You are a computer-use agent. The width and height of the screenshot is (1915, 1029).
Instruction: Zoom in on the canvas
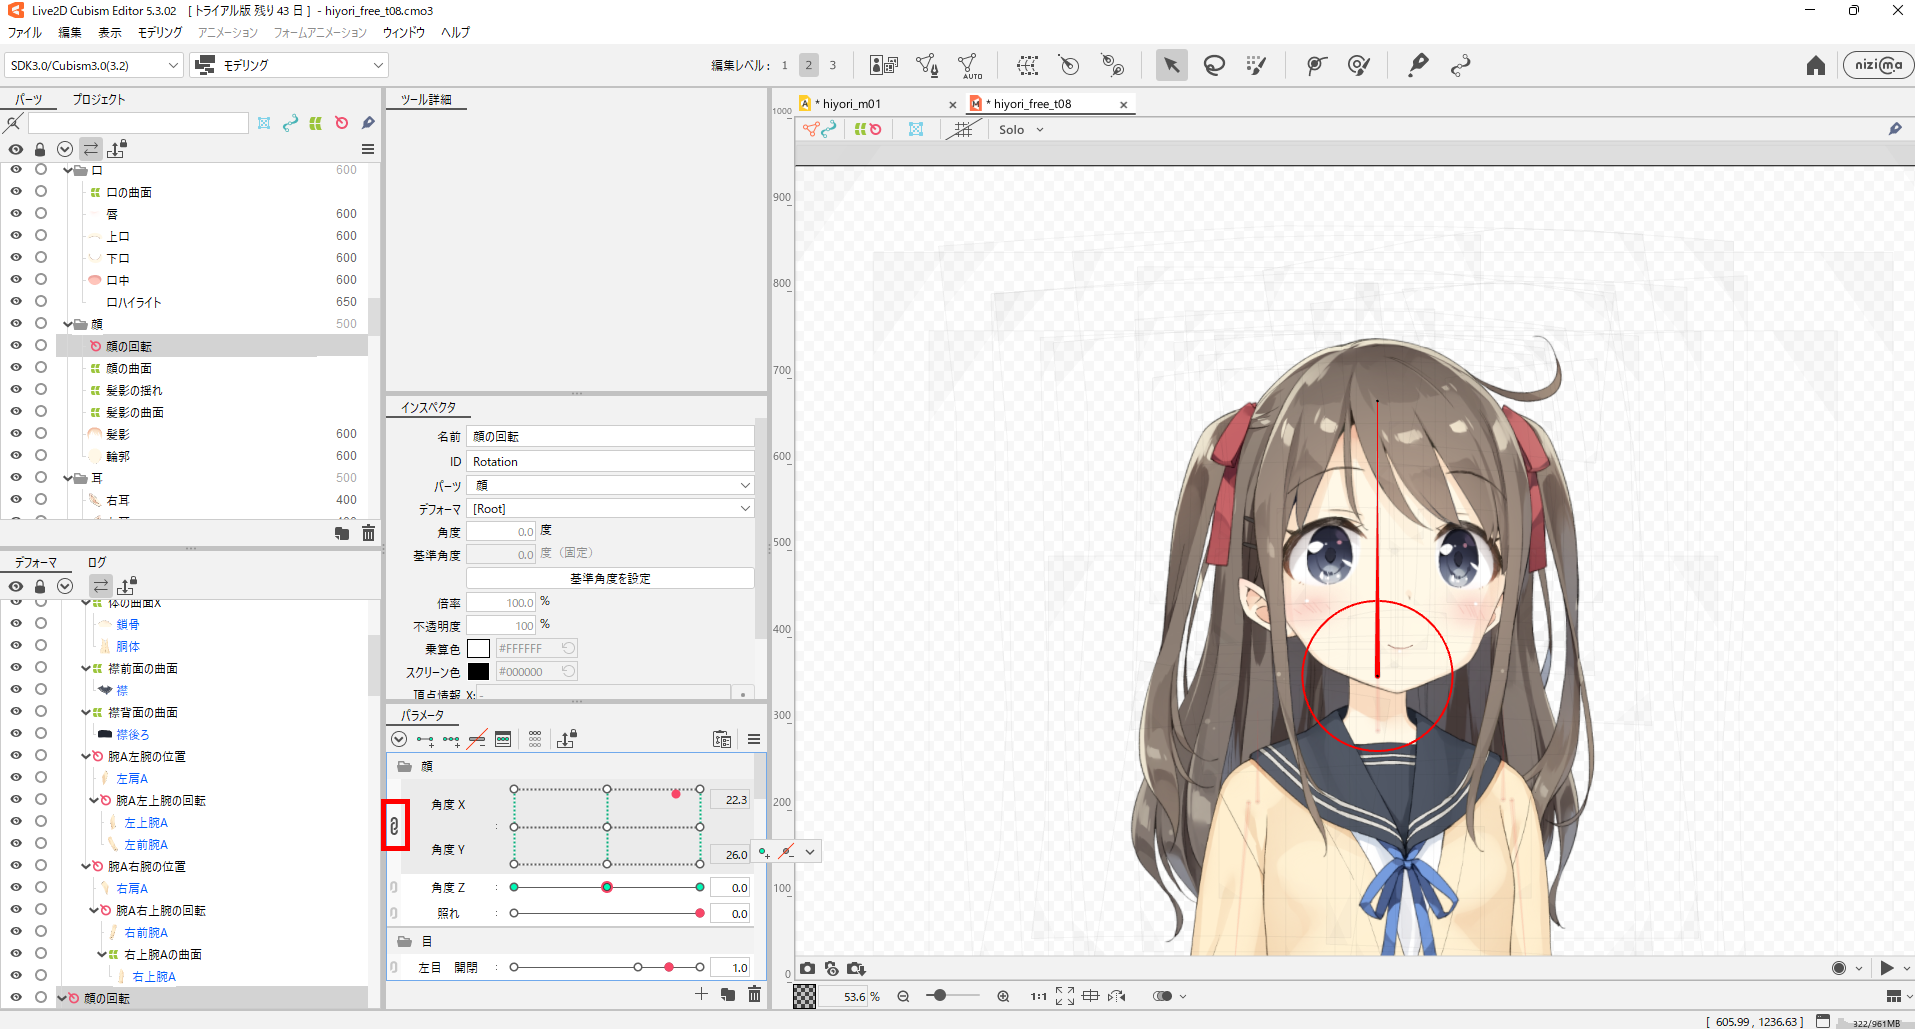[1003, 996]
